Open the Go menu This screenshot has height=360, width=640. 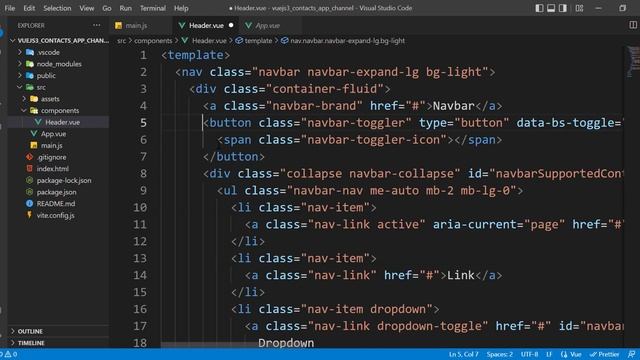[x=107, y=8]
